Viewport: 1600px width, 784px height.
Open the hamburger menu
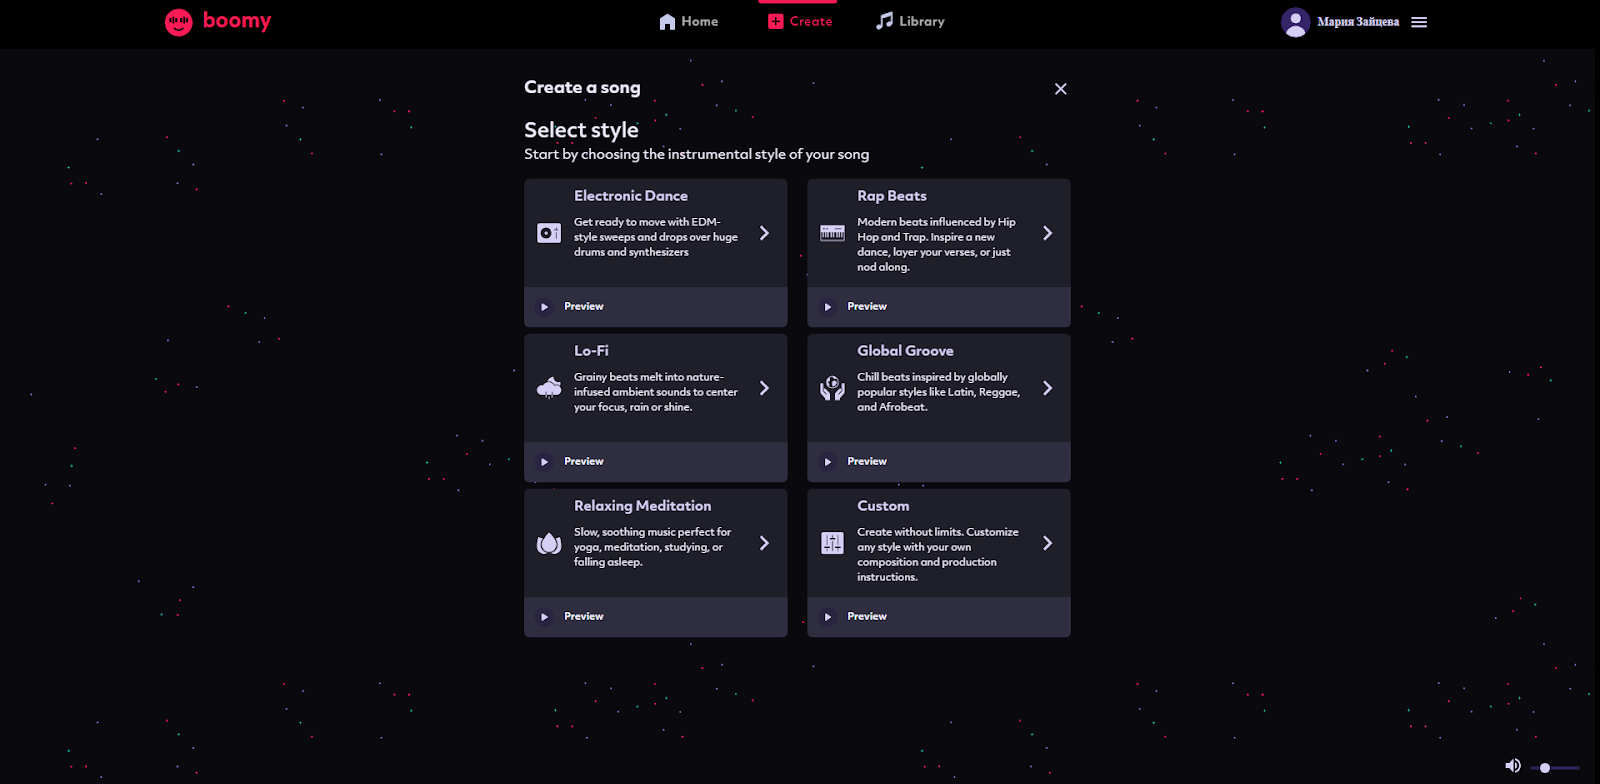[1419, 22]
